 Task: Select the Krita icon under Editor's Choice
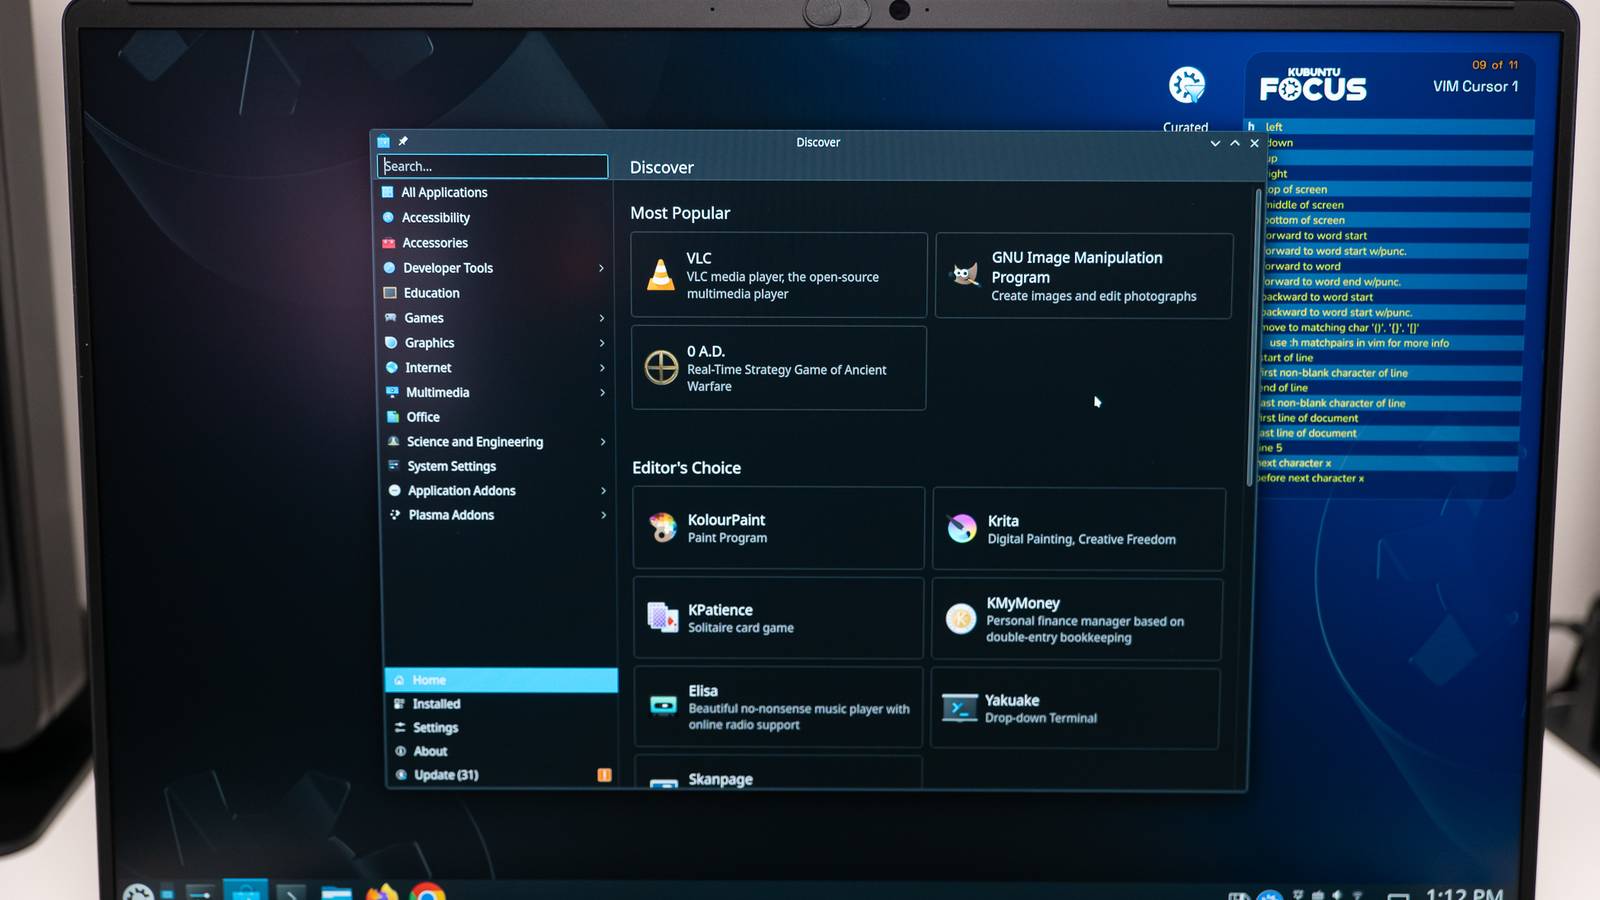[x=962, y=528]
